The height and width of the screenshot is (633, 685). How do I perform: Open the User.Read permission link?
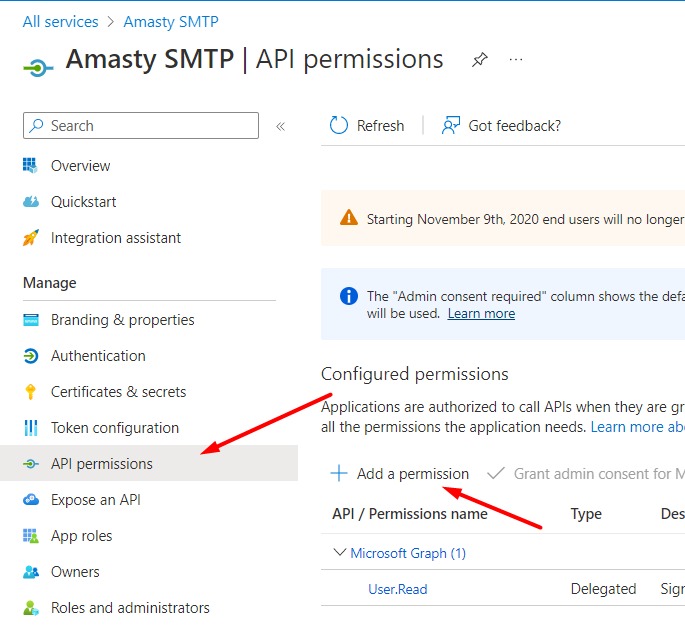coord(398,589)
